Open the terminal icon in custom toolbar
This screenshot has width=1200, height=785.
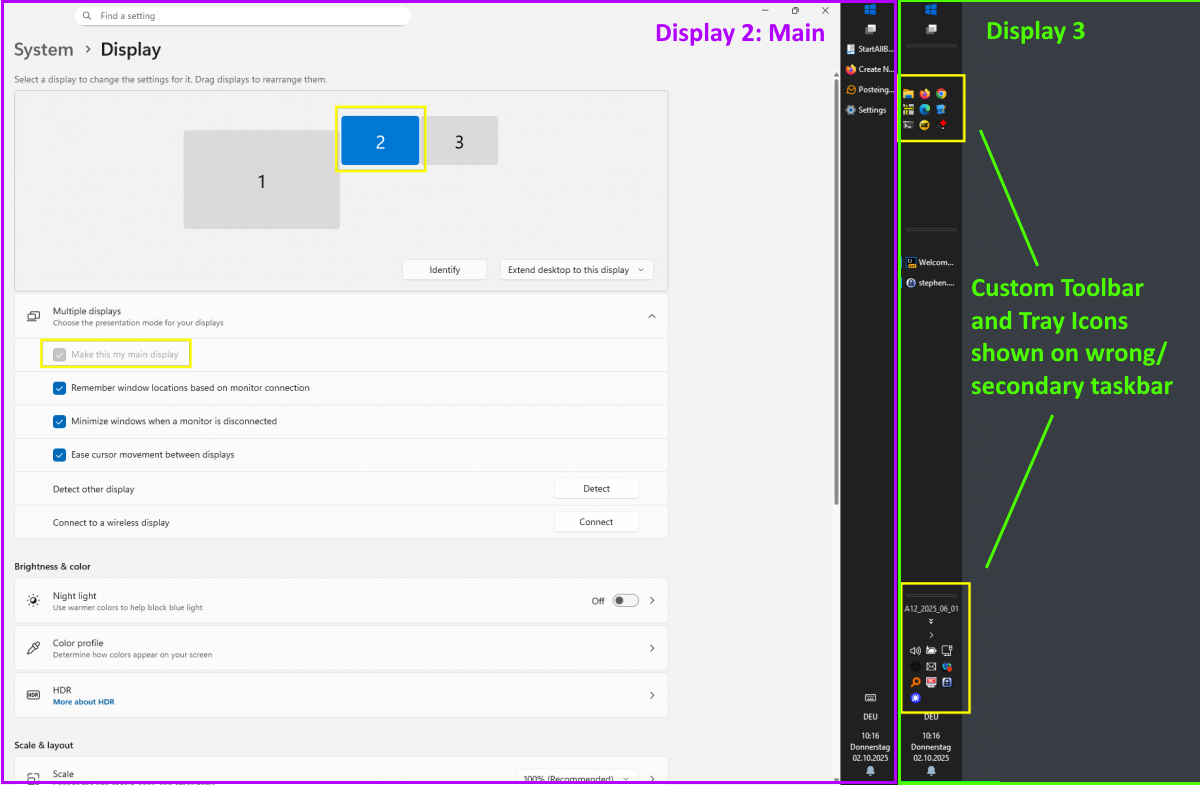point(908,125)
